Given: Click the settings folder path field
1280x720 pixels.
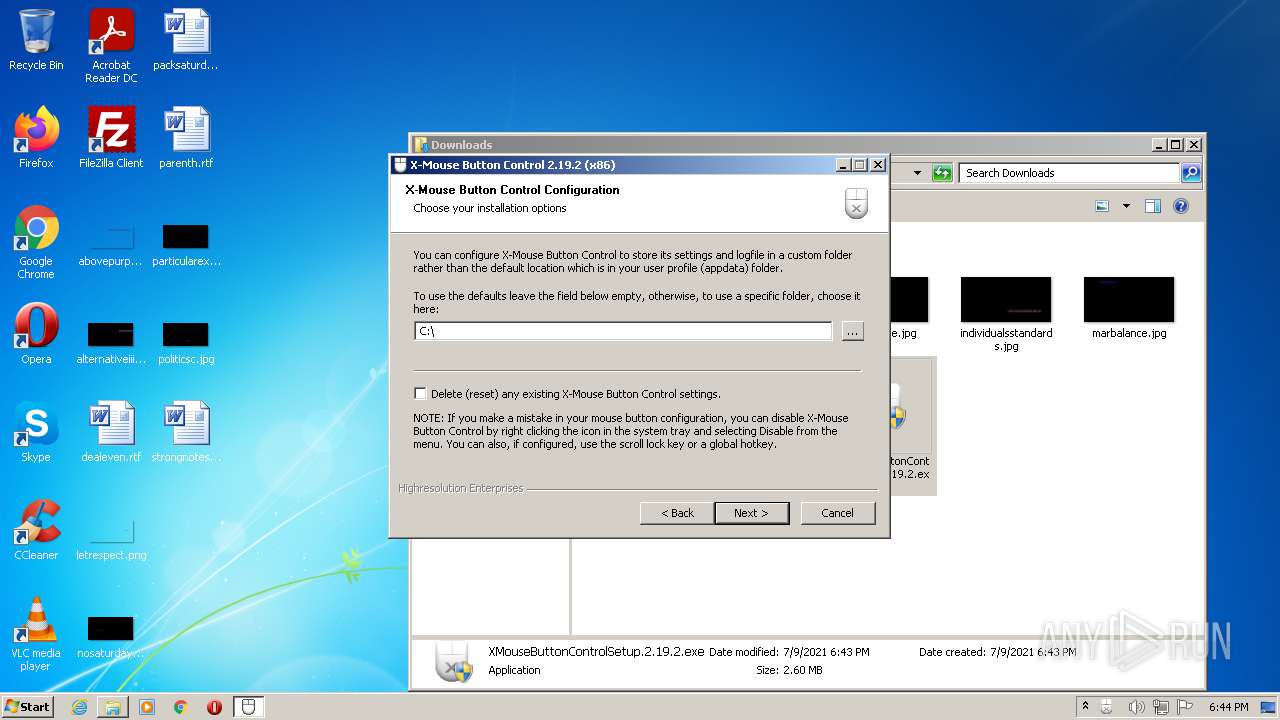Looking at the screenshot, I should [623, 331].
